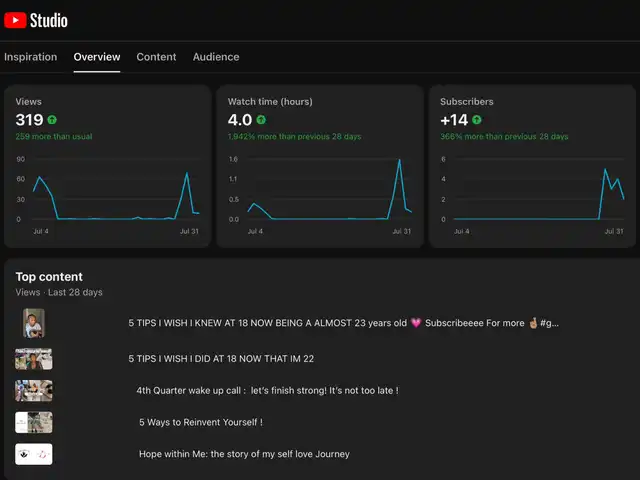
Task: Click the Subscribers chart peak near Jul 31
Action: pyautogui.click(x=605, y=170)
